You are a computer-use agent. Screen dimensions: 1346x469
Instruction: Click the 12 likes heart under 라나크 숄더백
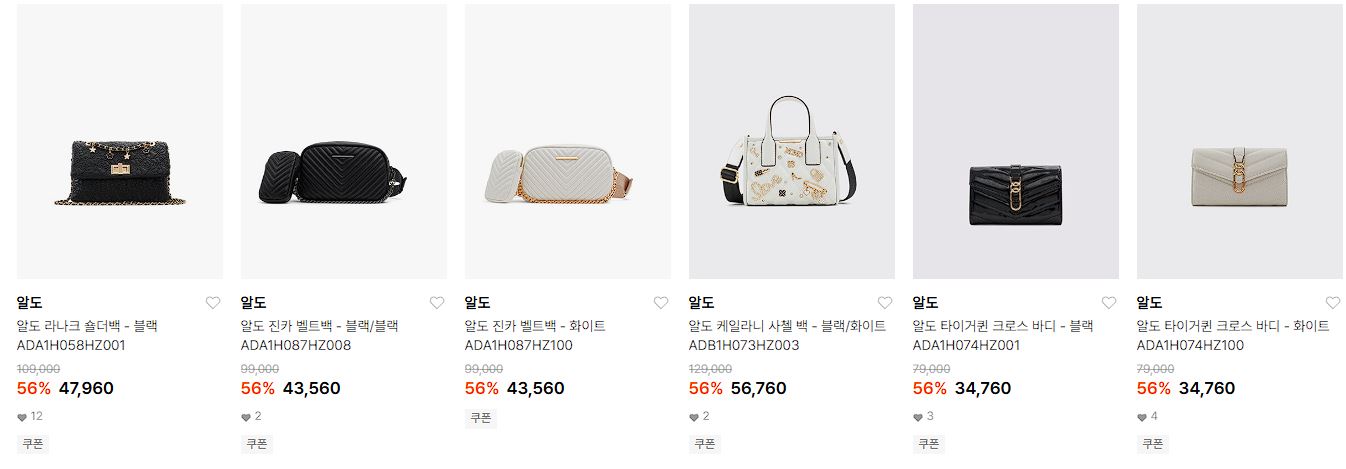22,417
